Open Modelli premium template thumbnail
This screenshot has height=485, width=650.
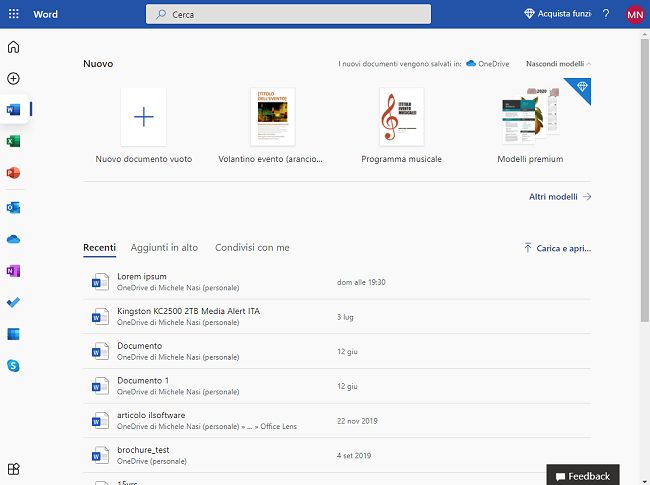coord(530,116)
